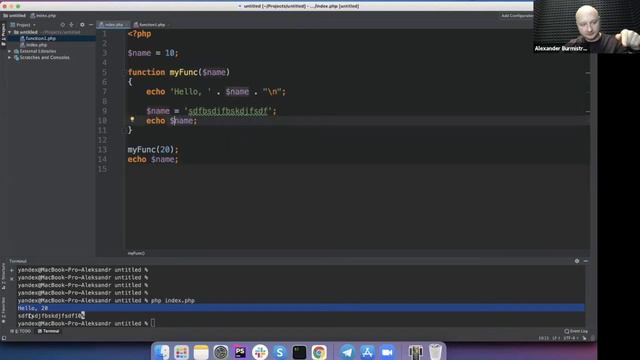640x360 pixels.
Task: Open Google Chrome from the dock
Action: [319, 352]
